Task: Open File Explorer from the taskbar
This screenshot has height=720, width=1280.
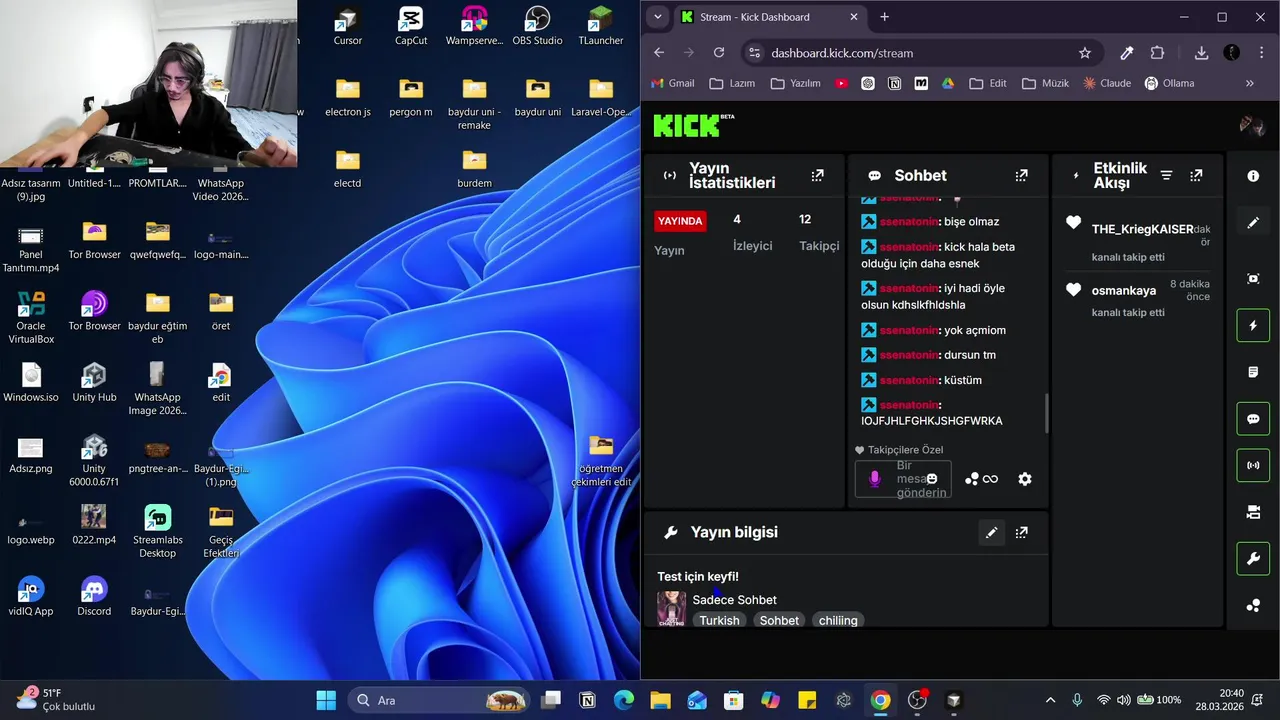Action: [x=660, y=700]
